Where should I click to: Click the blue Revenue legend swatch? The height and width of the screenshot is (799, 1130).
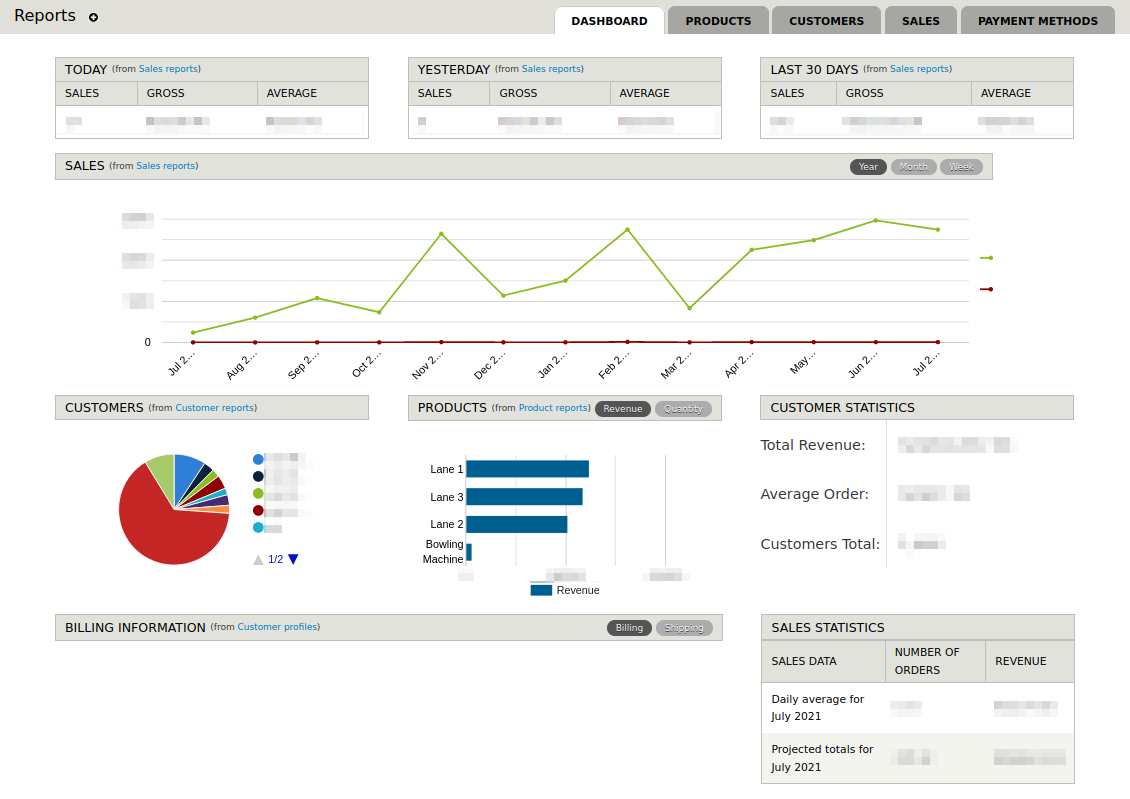pyautogui.click(x=541, y=590)
